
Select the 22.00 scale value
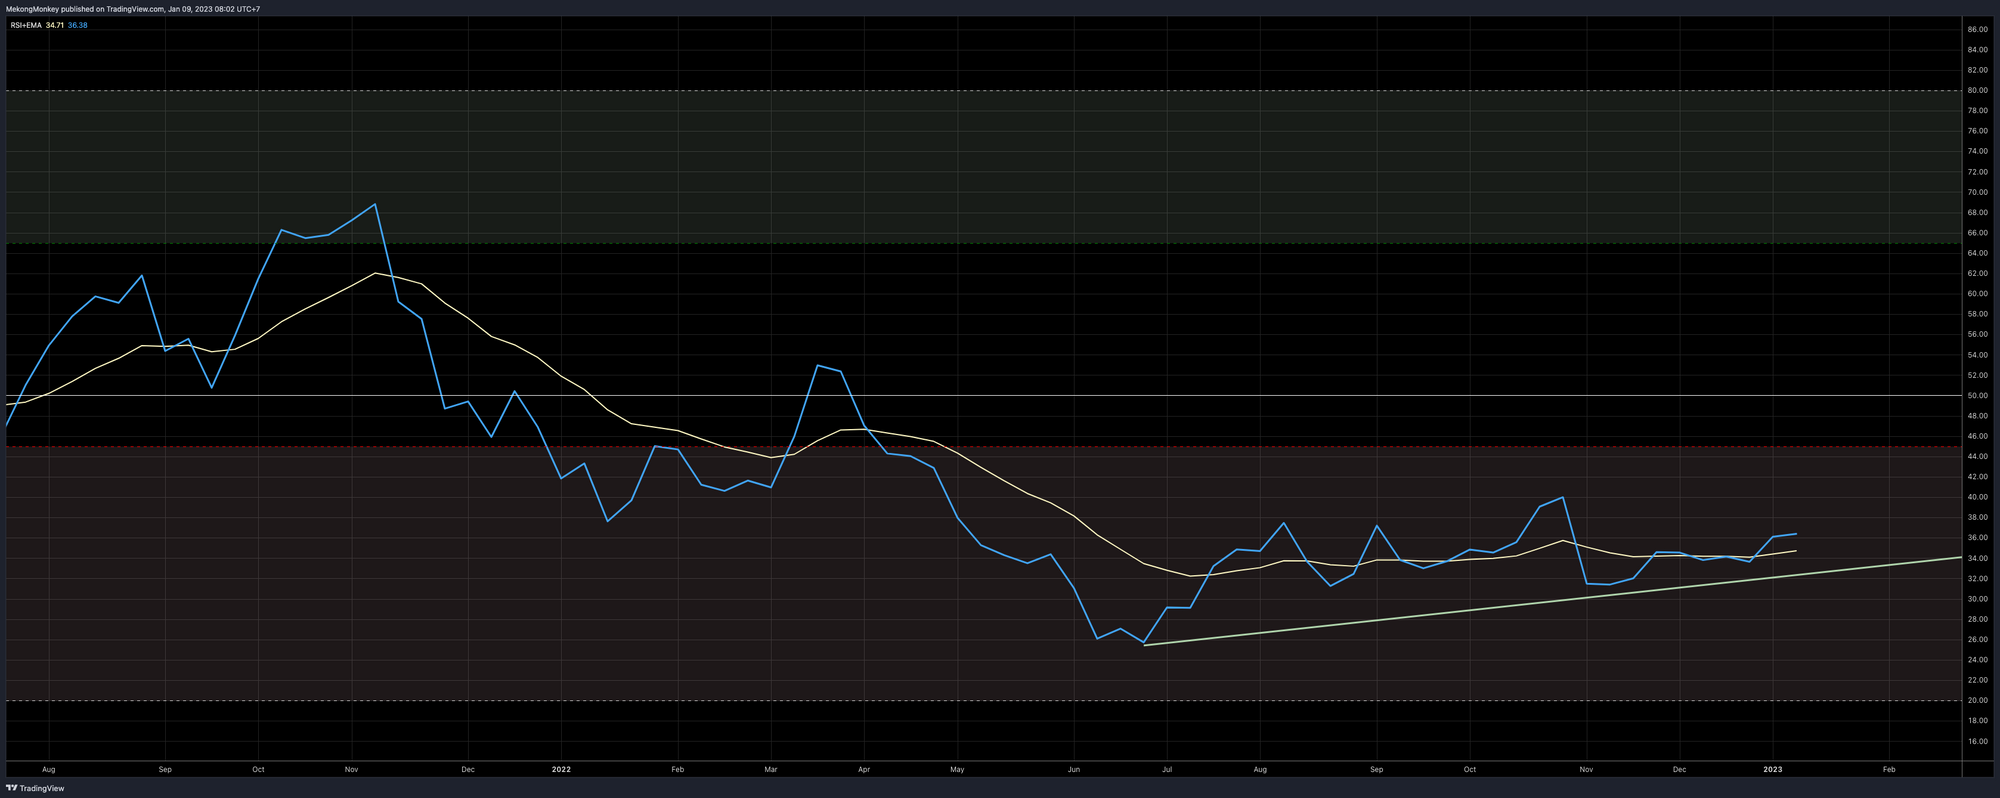(x=1977, y=680)
